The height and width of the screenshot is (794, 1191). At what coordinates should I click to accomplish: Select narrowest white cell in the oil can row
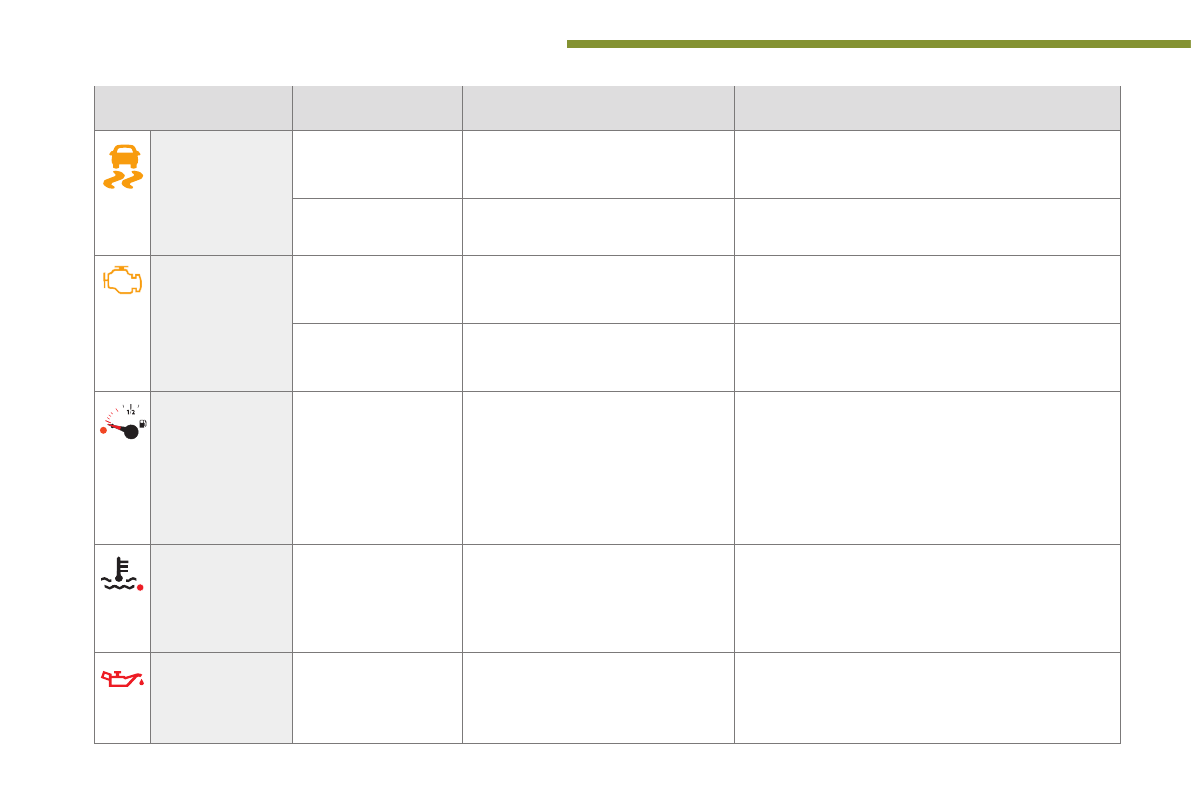click(377, 697)
